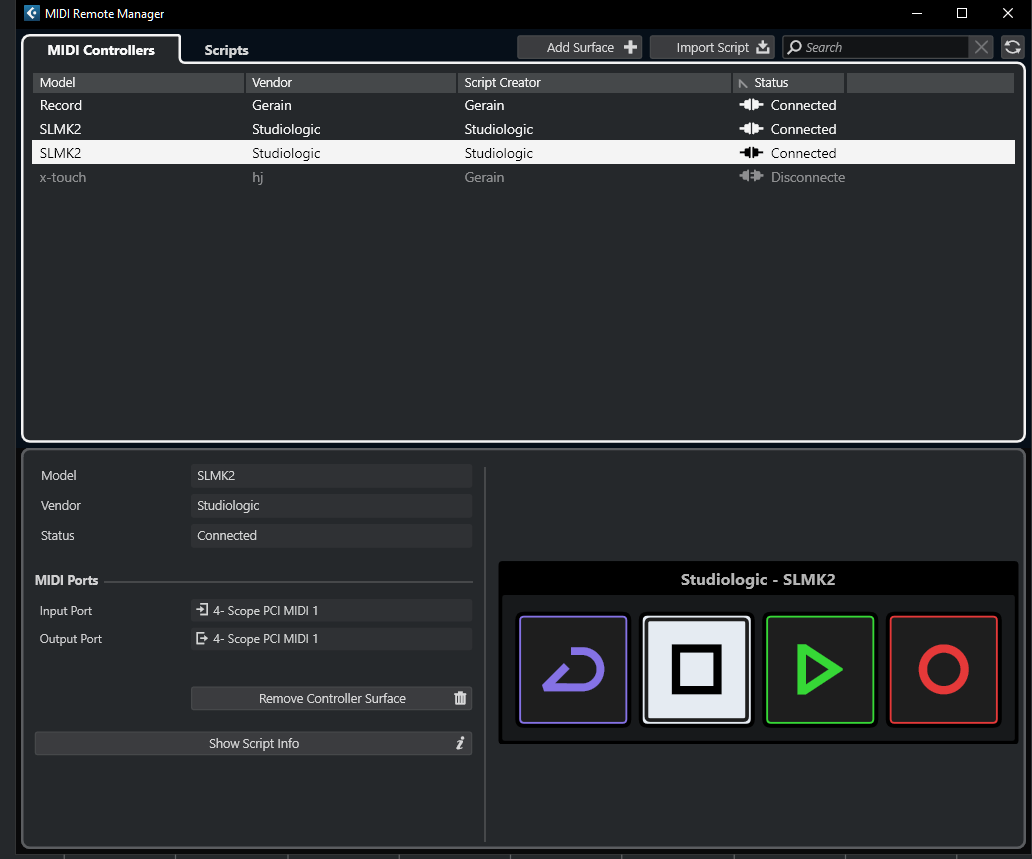The height and width of the screenshot is (859, 1032).
Task: Click the MIDI Ports section heading
Action: (66, 581)
